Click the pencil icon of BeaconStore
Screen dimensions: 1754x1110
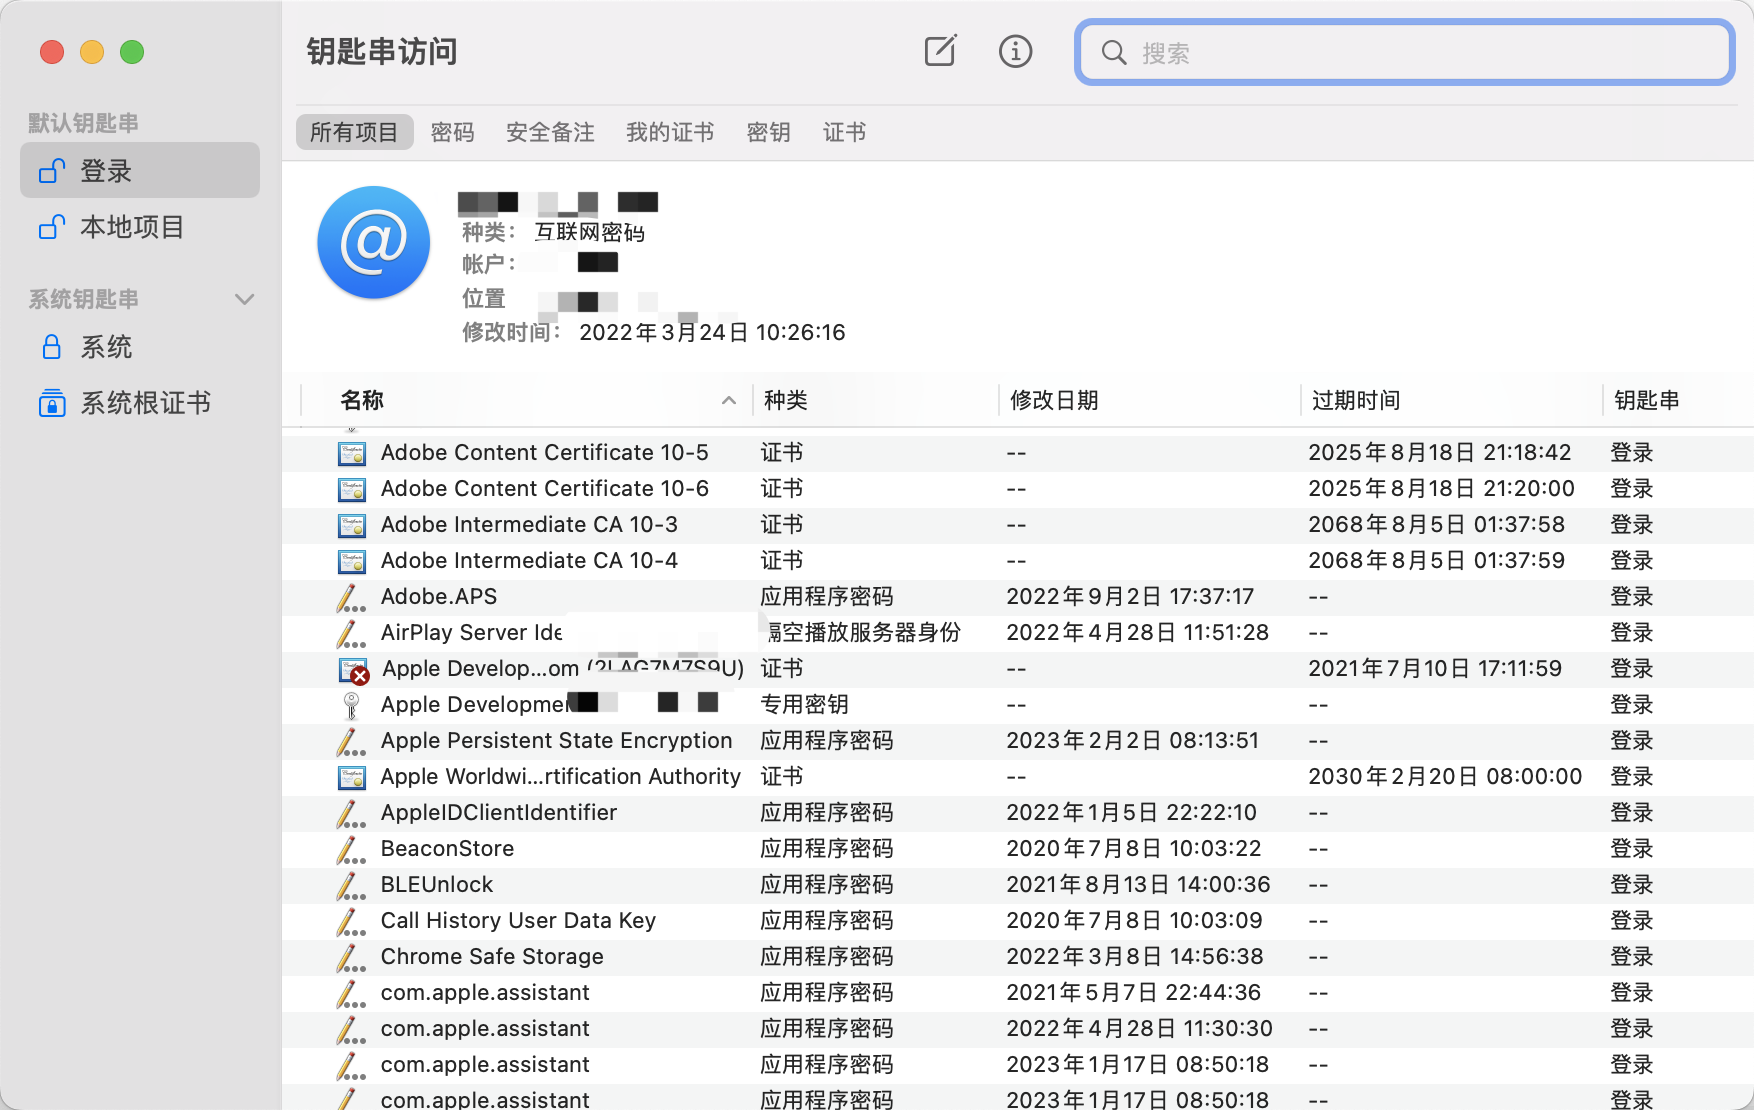click(x=351, y=849)
